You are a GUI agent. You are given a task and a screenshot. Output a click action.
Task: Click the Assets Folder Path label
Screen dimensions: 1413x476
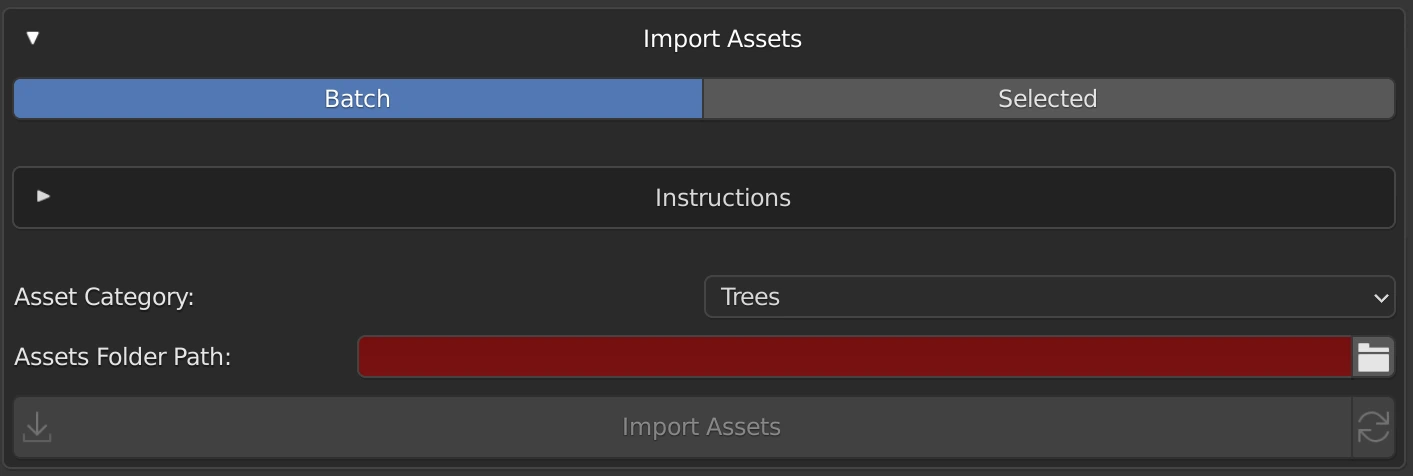pyautogui.click(x=122, y=357)
